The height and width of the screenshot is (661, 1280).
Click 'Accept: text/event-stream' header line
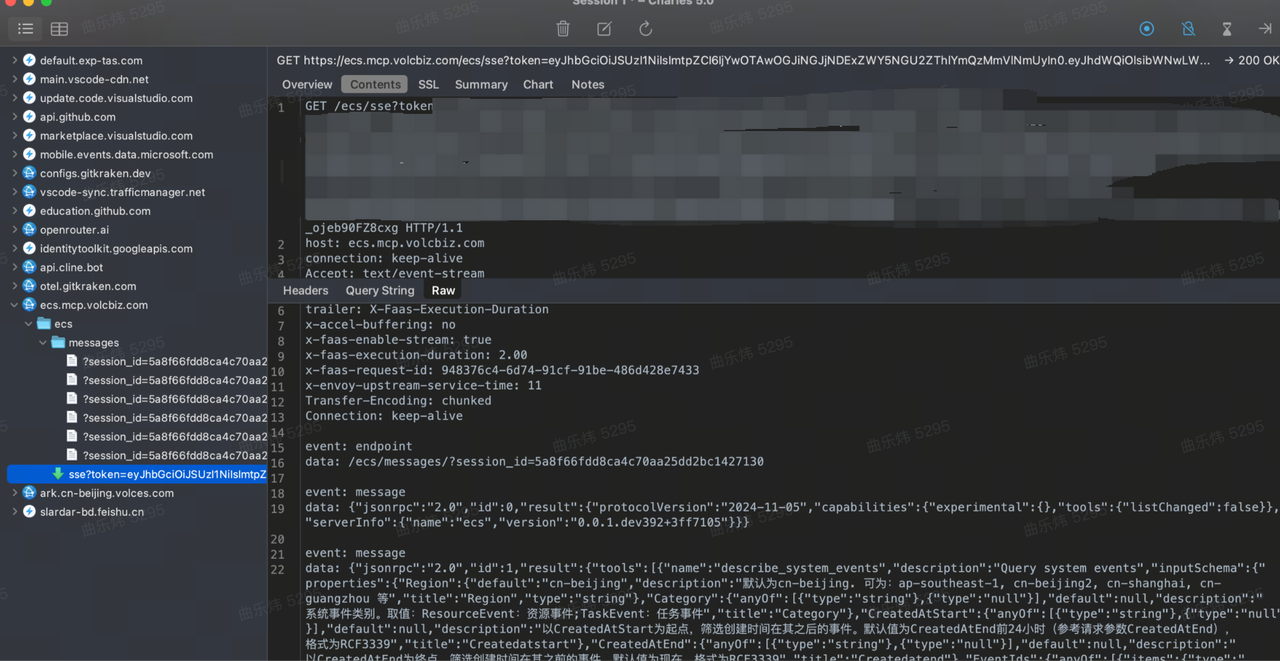[394, 273]
